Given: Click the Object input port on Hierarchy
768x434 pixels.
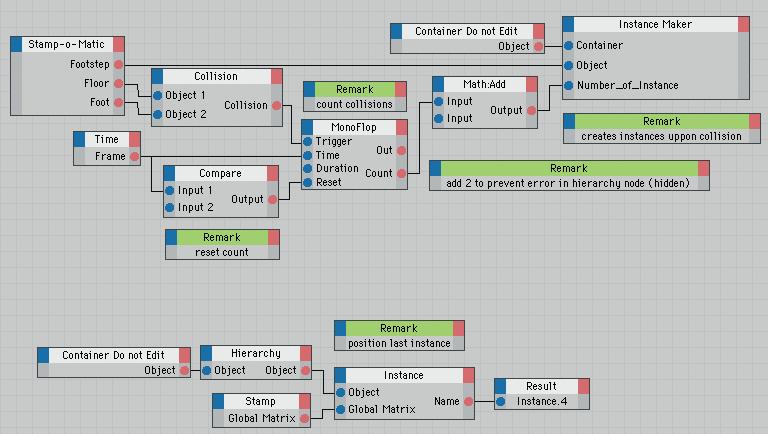Looking at the screenshot, I should point(207,370).
